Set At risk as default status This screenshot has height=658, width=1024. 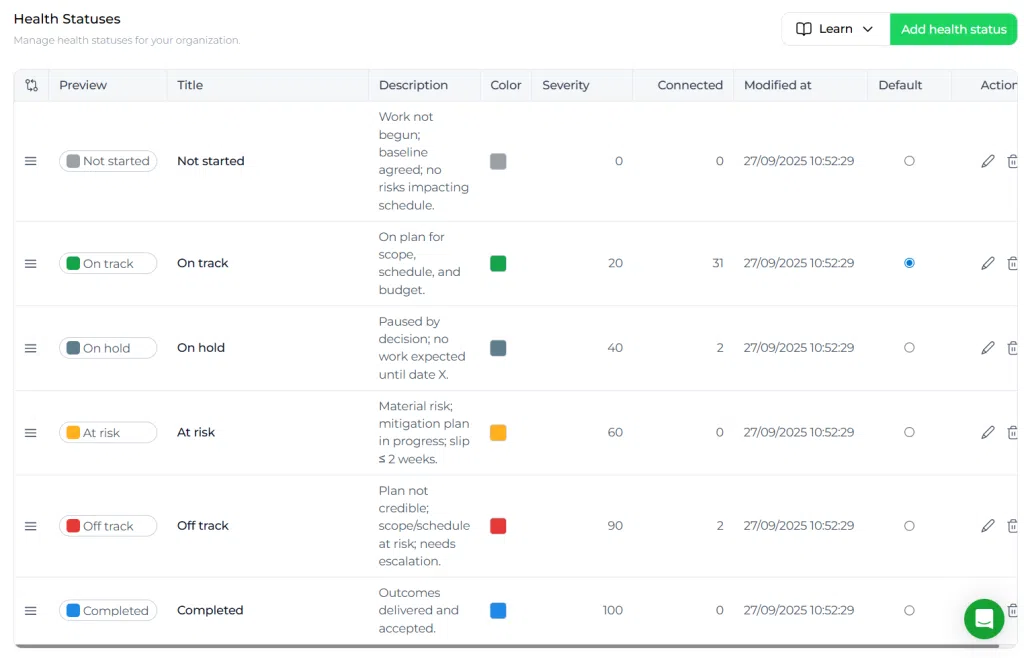[909, 432]
